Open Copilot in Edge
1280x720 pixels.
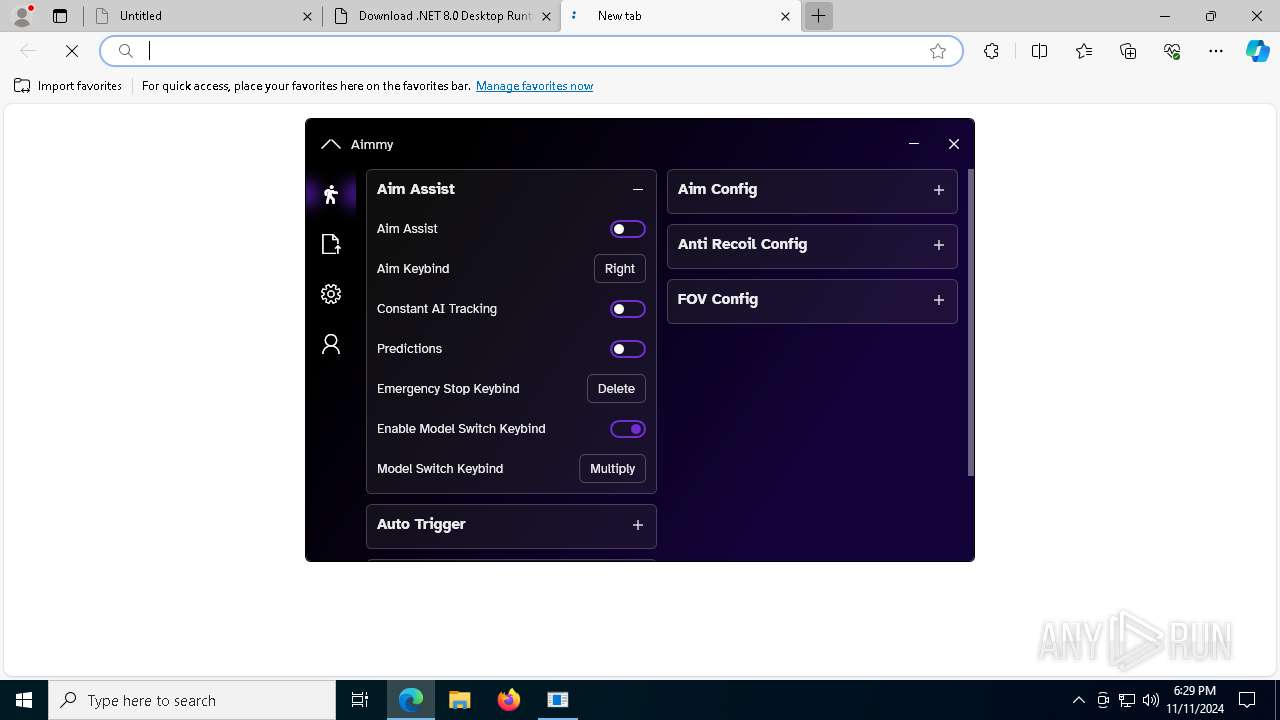click(1258, 51)
